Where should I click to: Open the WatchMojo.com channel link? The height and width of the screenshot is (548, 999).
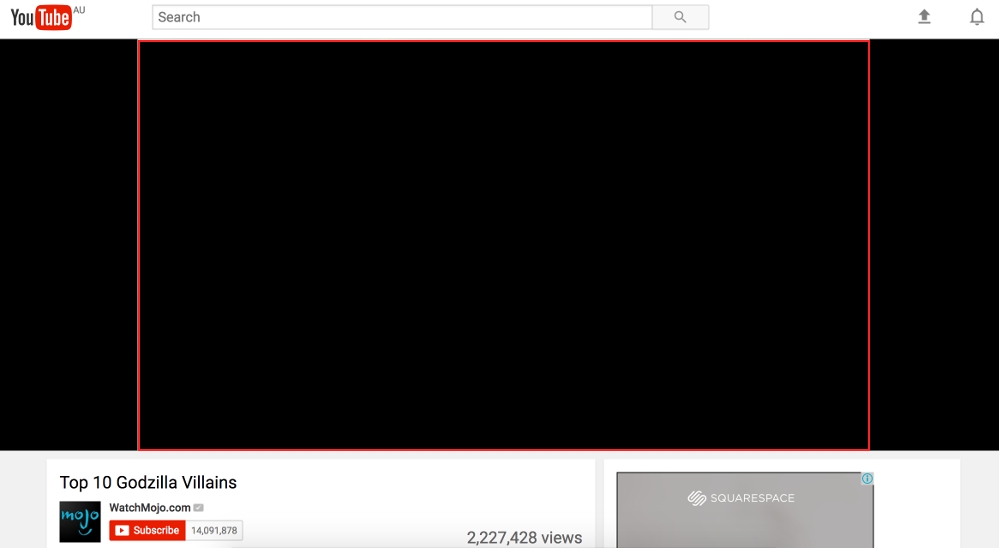[x=150, y=508]
